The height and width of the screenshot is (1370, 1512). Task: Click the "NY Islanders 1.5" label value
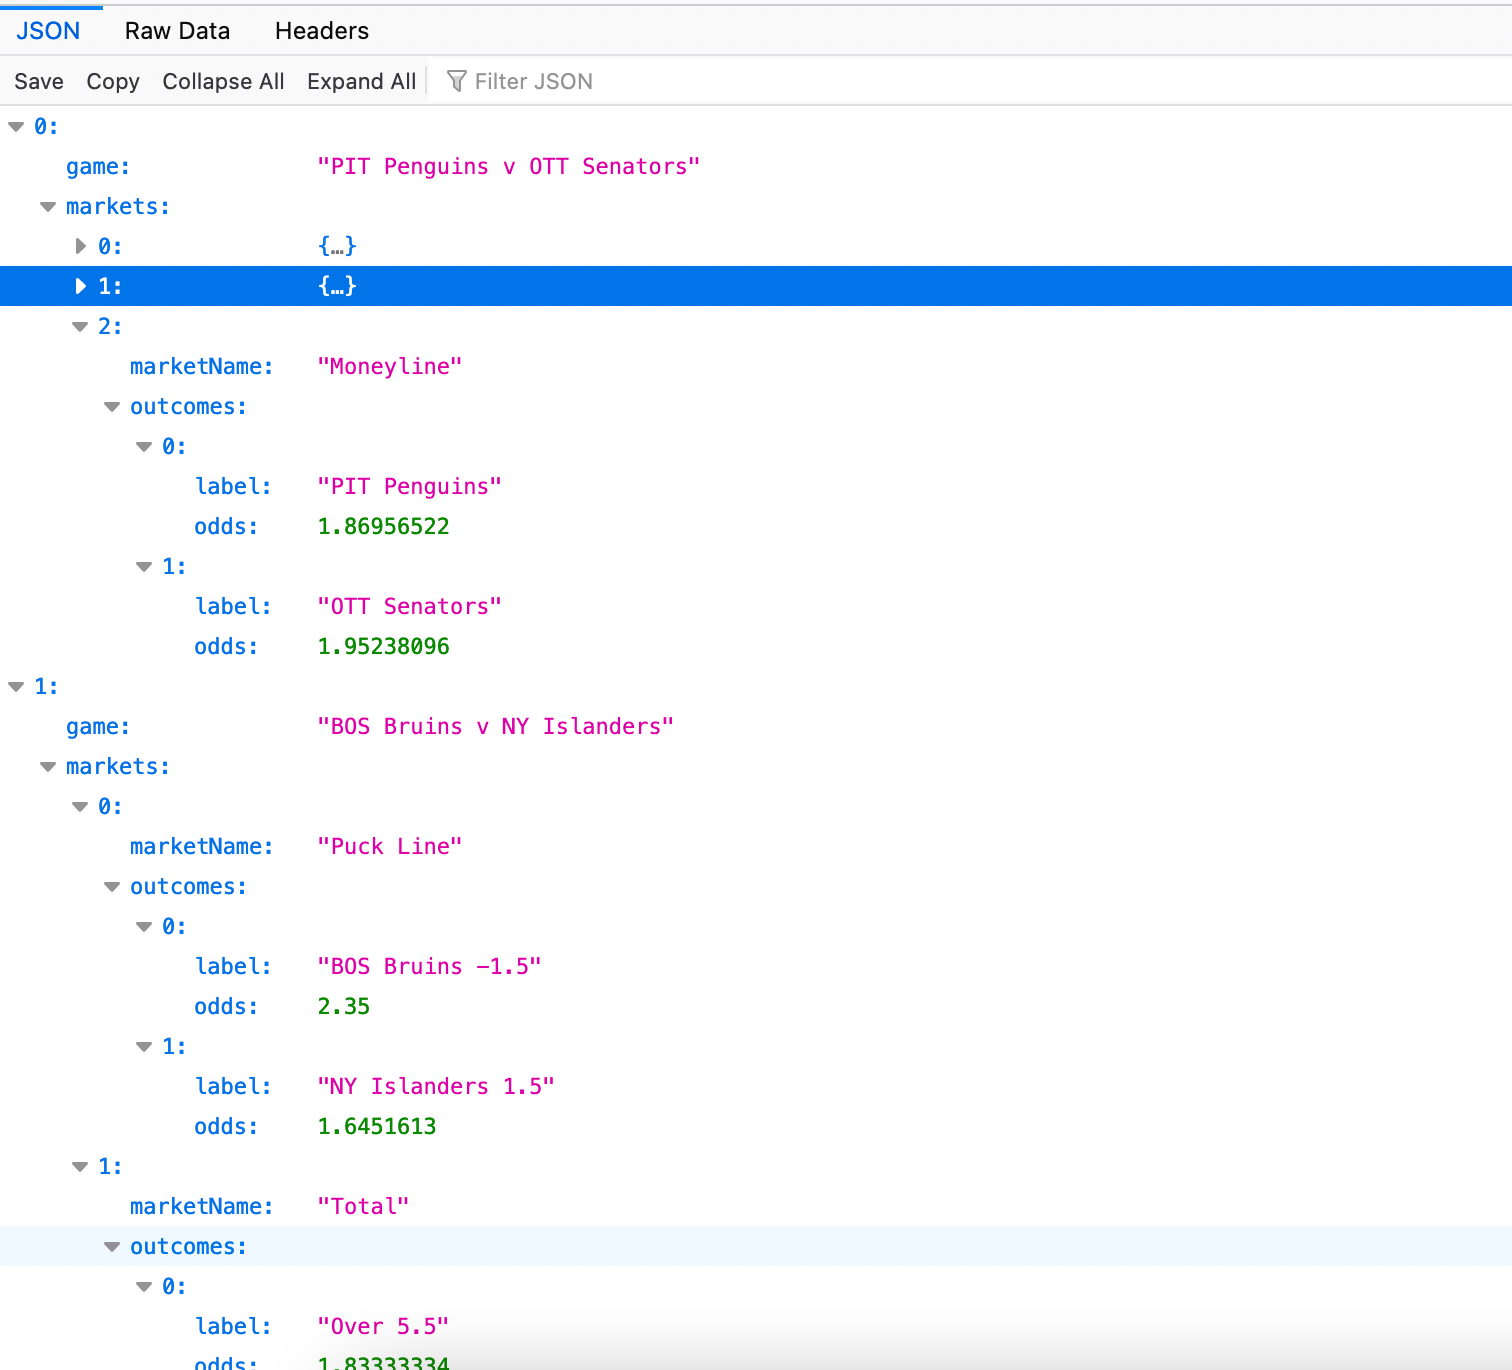(x=436, y=1086)
